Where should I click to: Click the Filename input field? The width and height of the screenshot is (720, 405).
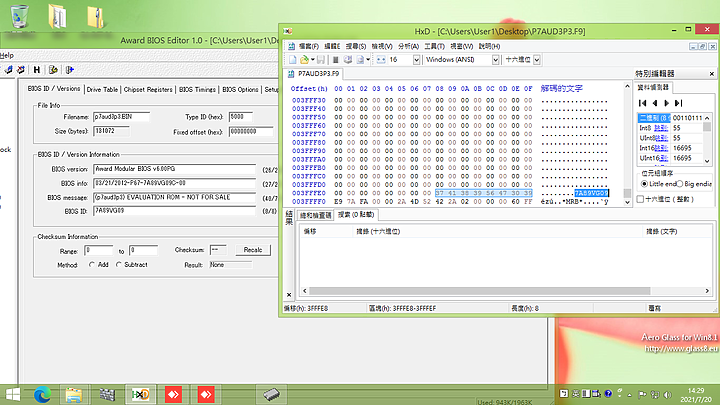pyautogui.click(x=121, y=117)
